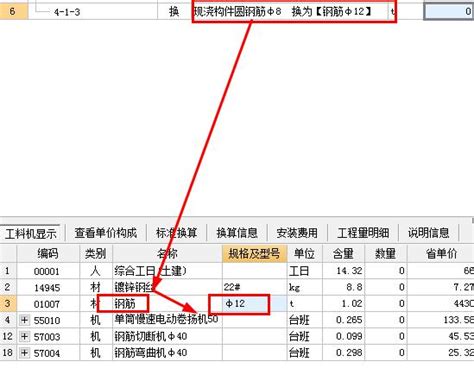This screenshot has width=474, height=374.
Task: Open the 换算信息 tab
Action: coord(237,233)
